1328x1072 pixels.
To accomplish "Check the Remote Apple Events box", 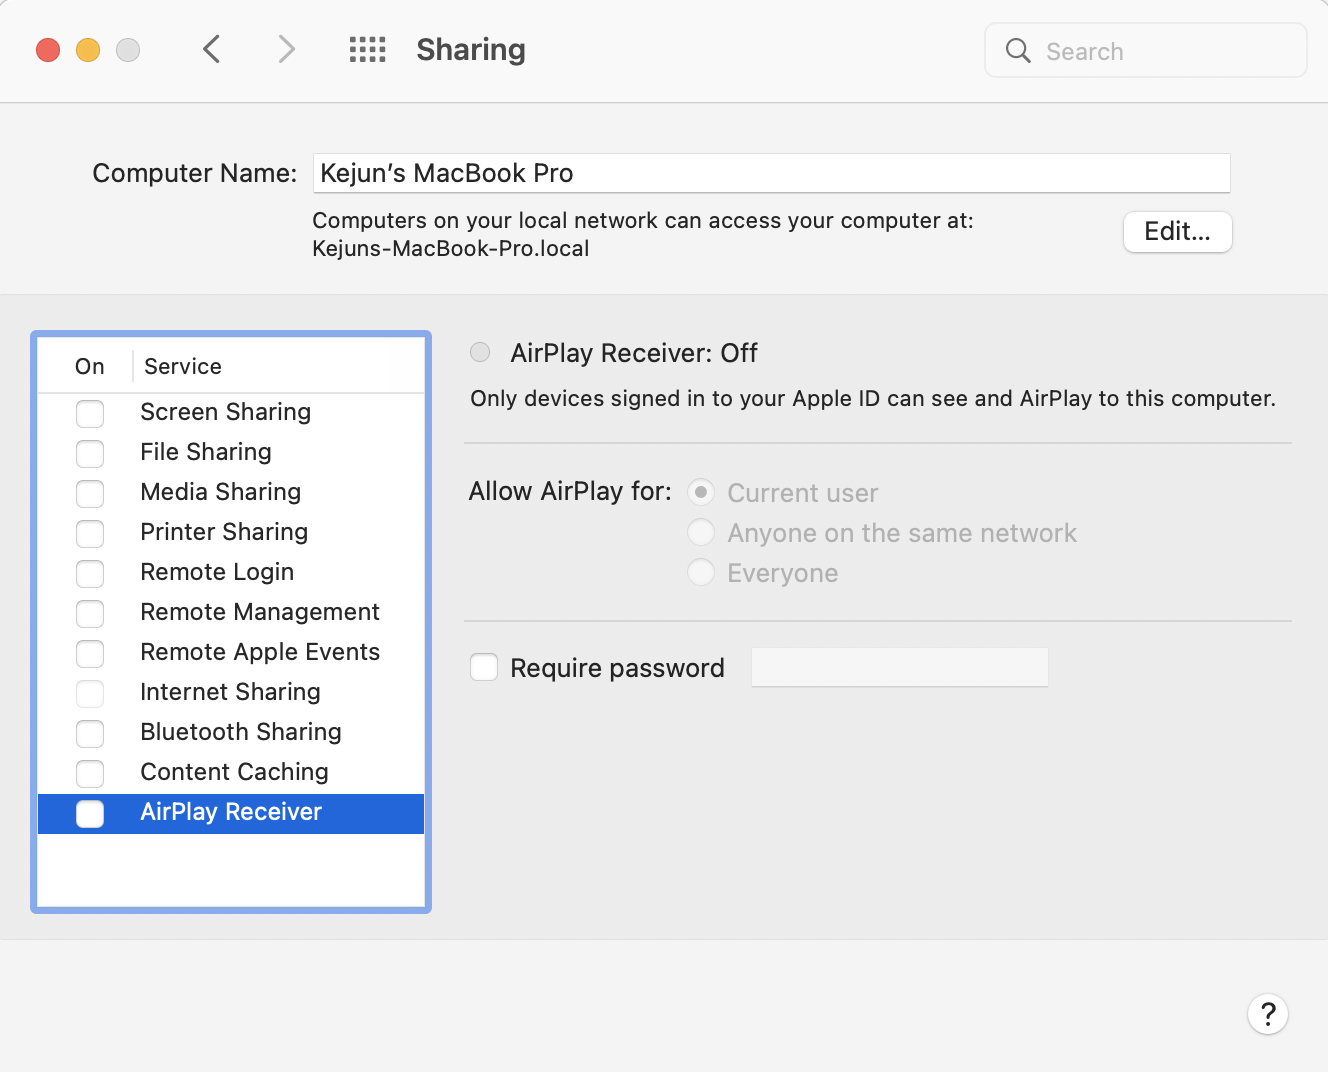I will (x=90, y=653).
